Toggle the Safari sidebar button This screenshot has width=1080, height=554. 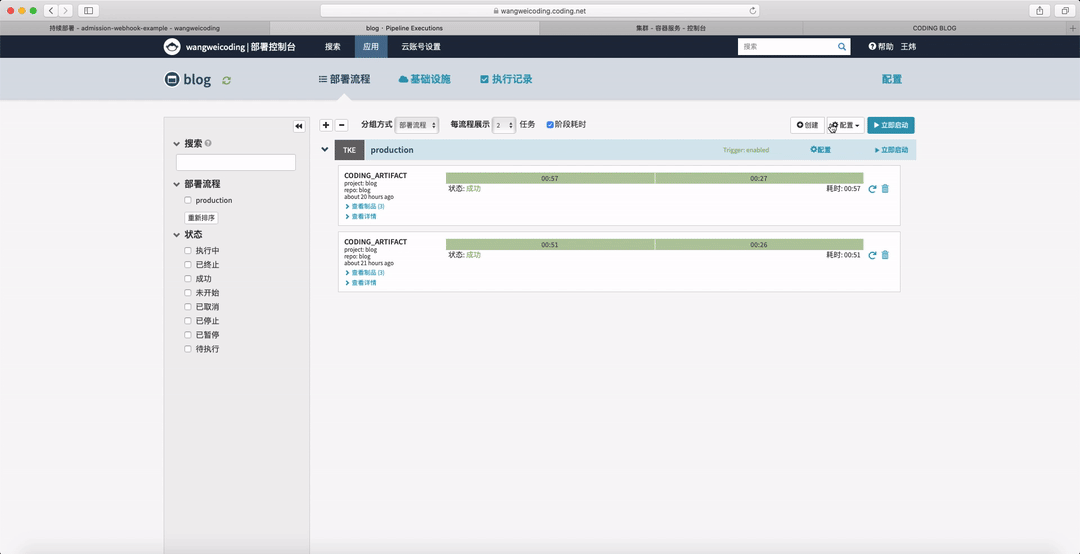89,10
